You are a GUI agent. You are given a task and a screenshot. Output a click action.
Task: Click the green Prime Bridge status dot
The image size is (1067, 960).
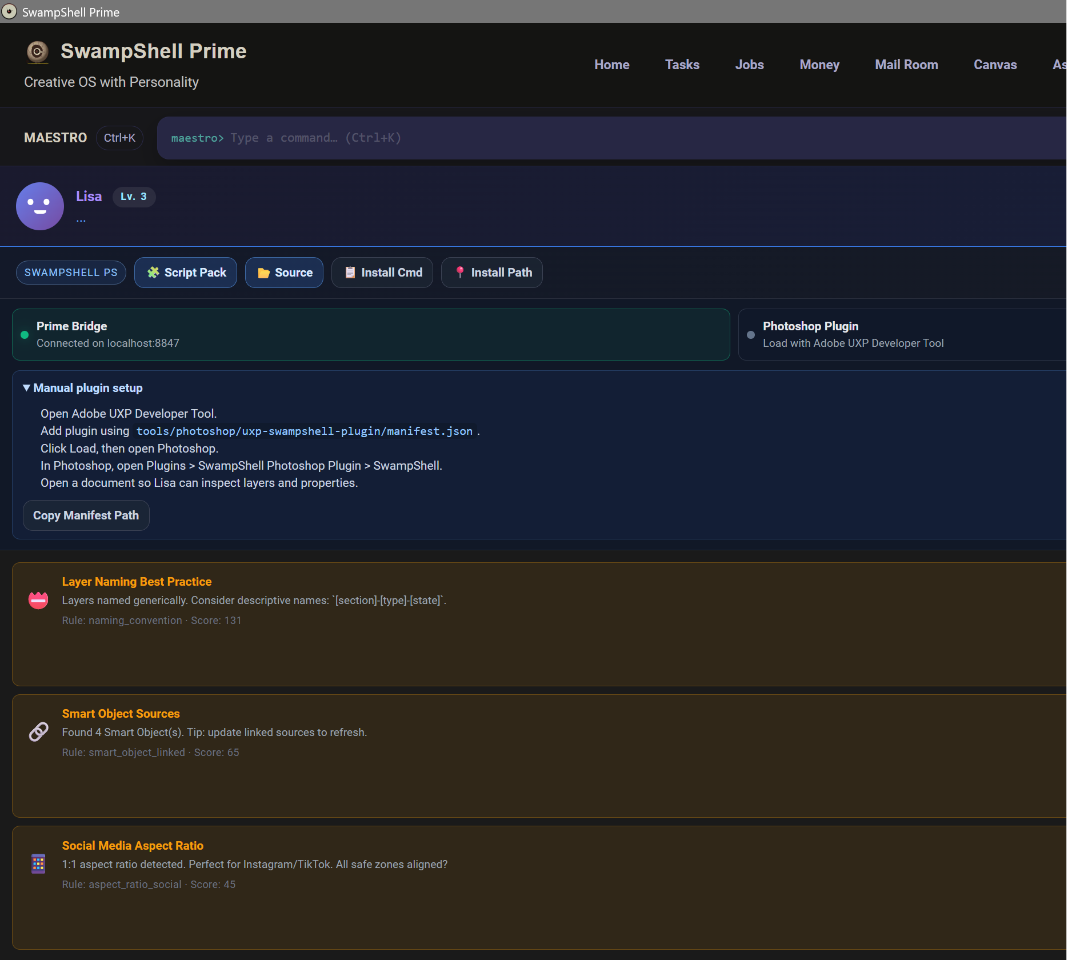pyautogui.click(x=25, y=335)
